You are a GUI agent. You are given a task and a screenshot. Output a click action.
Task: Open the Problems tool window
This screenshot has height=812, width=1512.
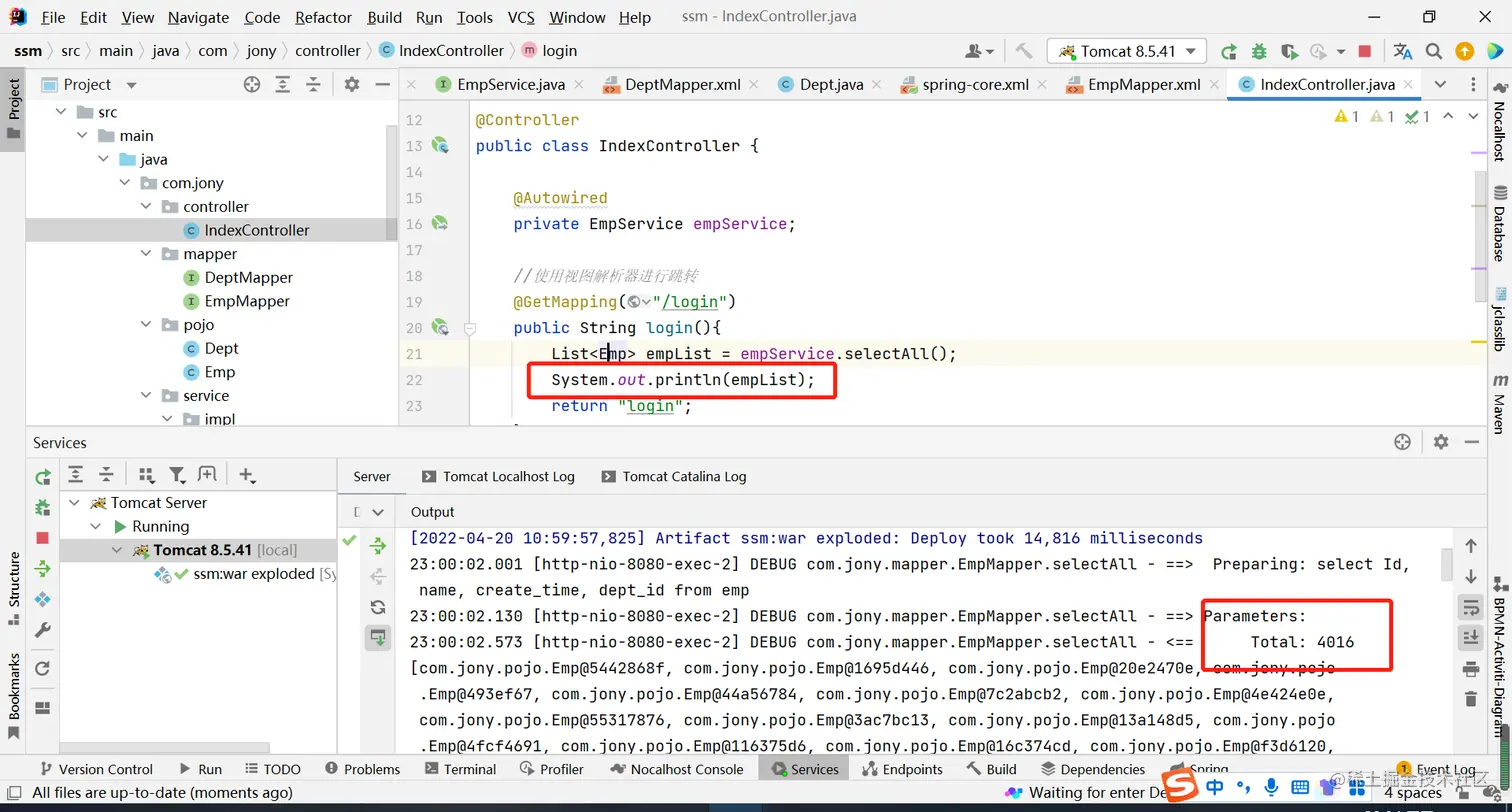pos(362,769)
